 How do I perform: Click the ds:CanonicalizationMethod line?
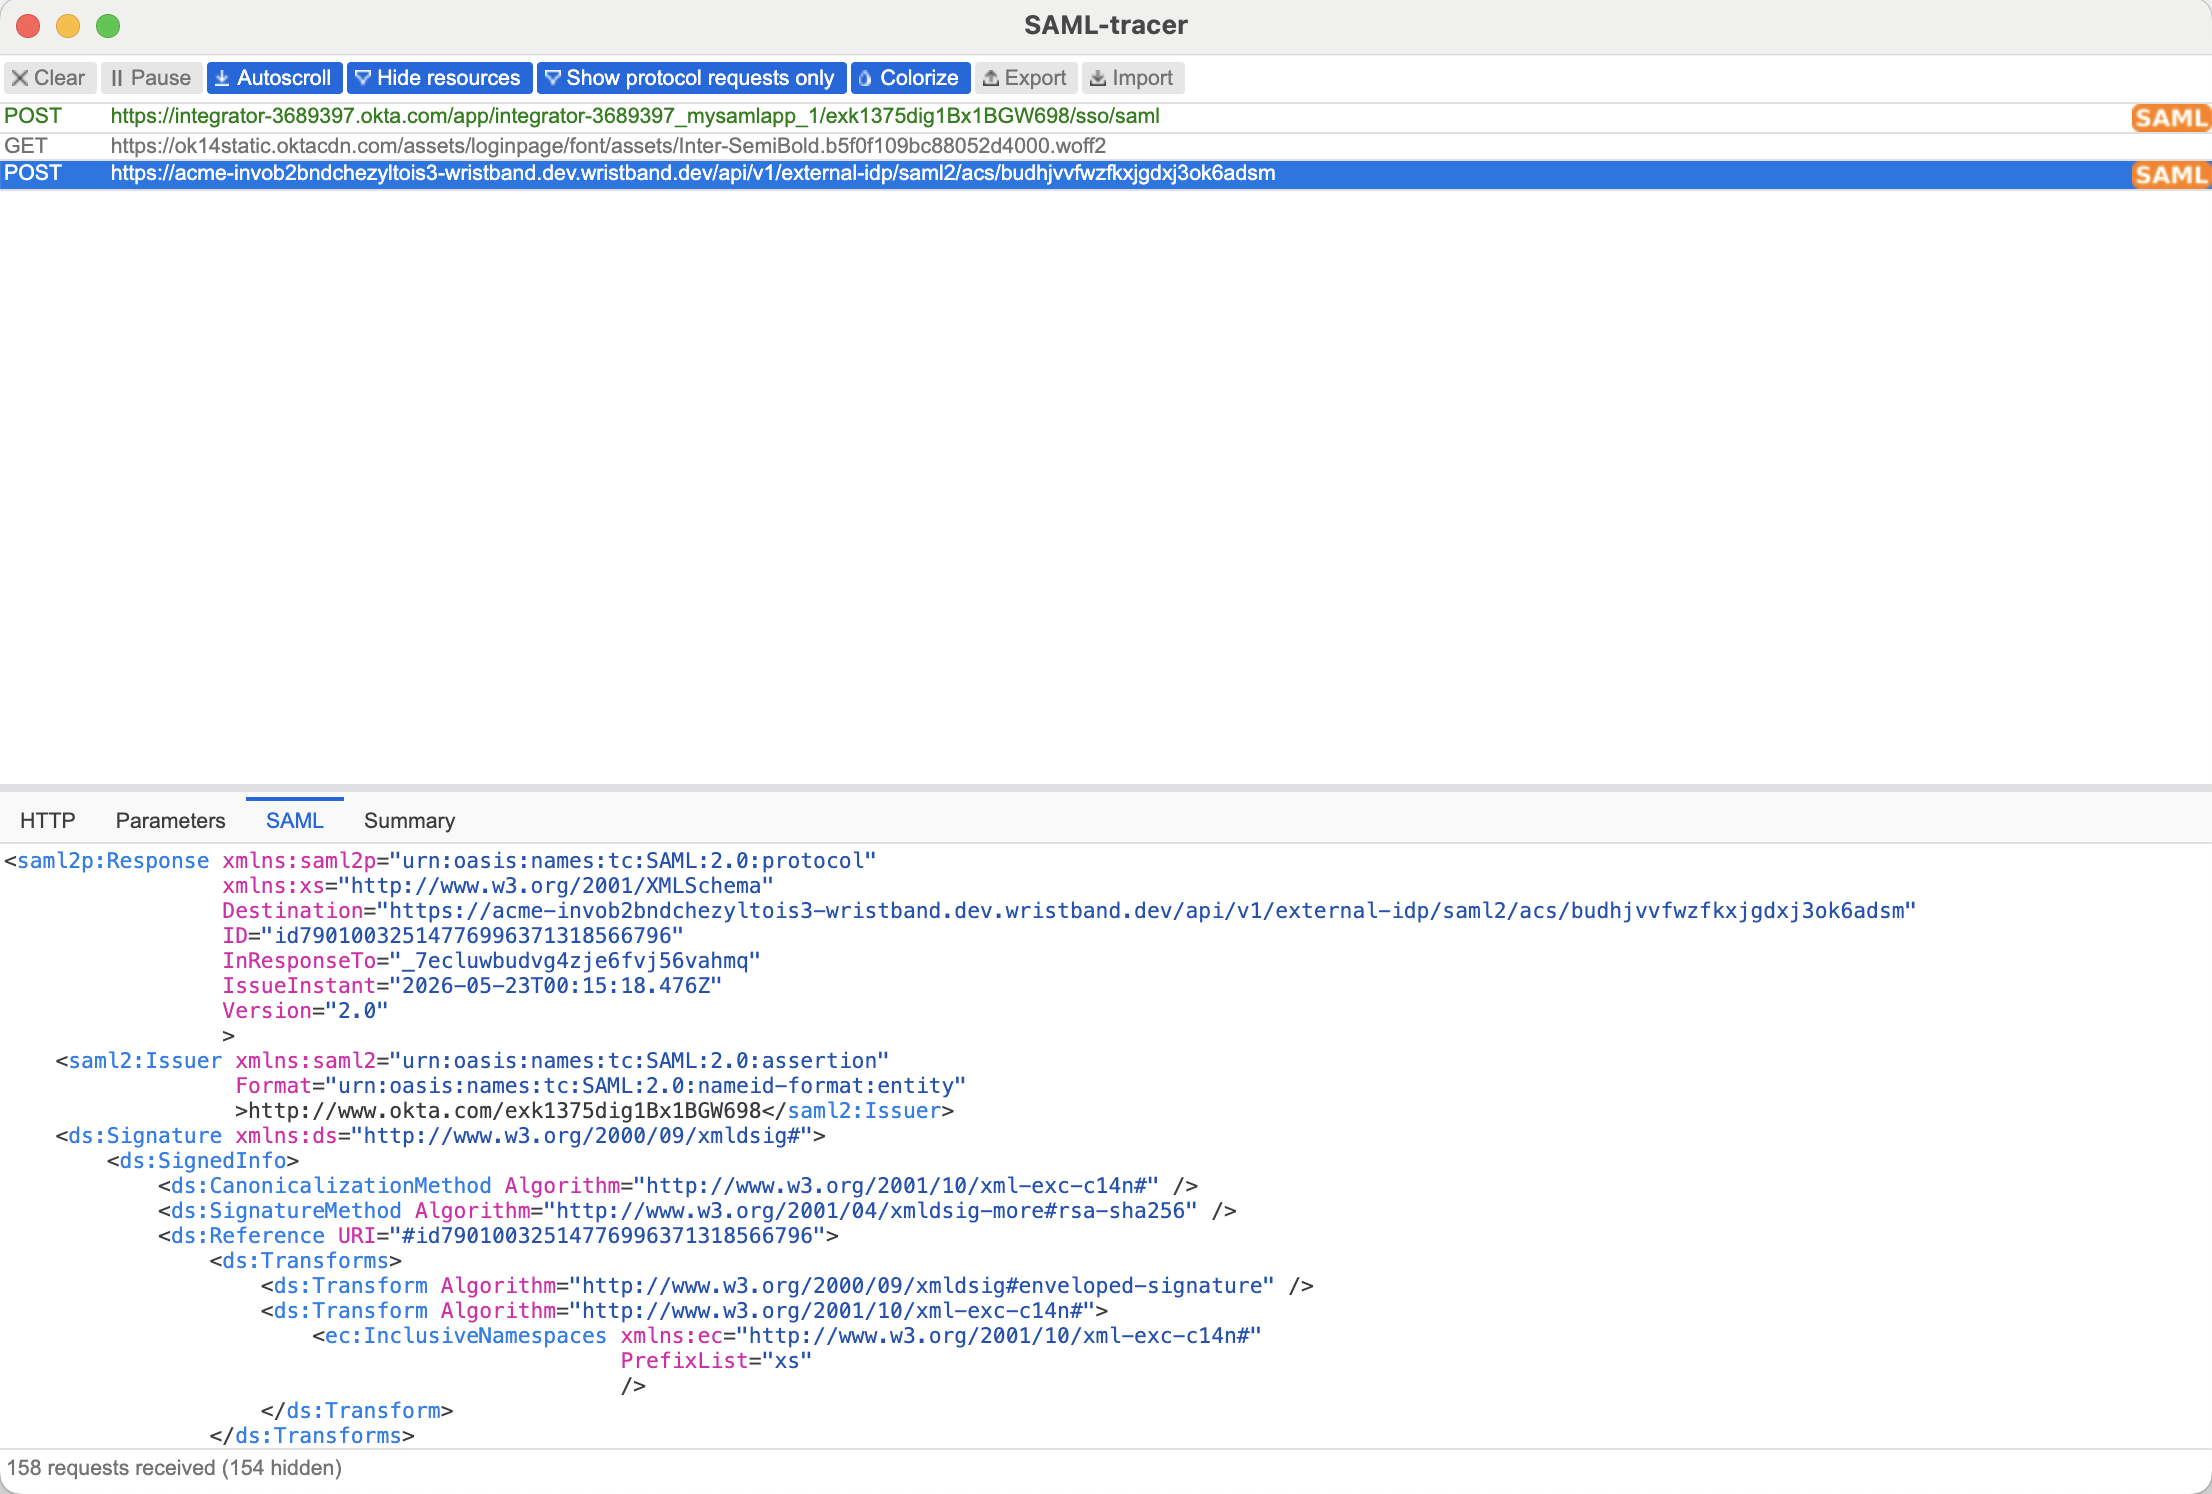pos(678,1186)
